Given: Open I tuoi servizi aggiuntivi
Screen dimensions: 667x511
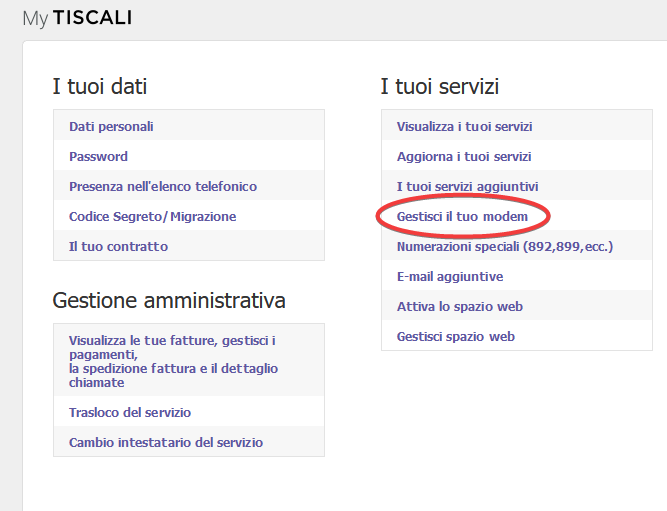Looking at the screenshot, I should click(467, 186).
